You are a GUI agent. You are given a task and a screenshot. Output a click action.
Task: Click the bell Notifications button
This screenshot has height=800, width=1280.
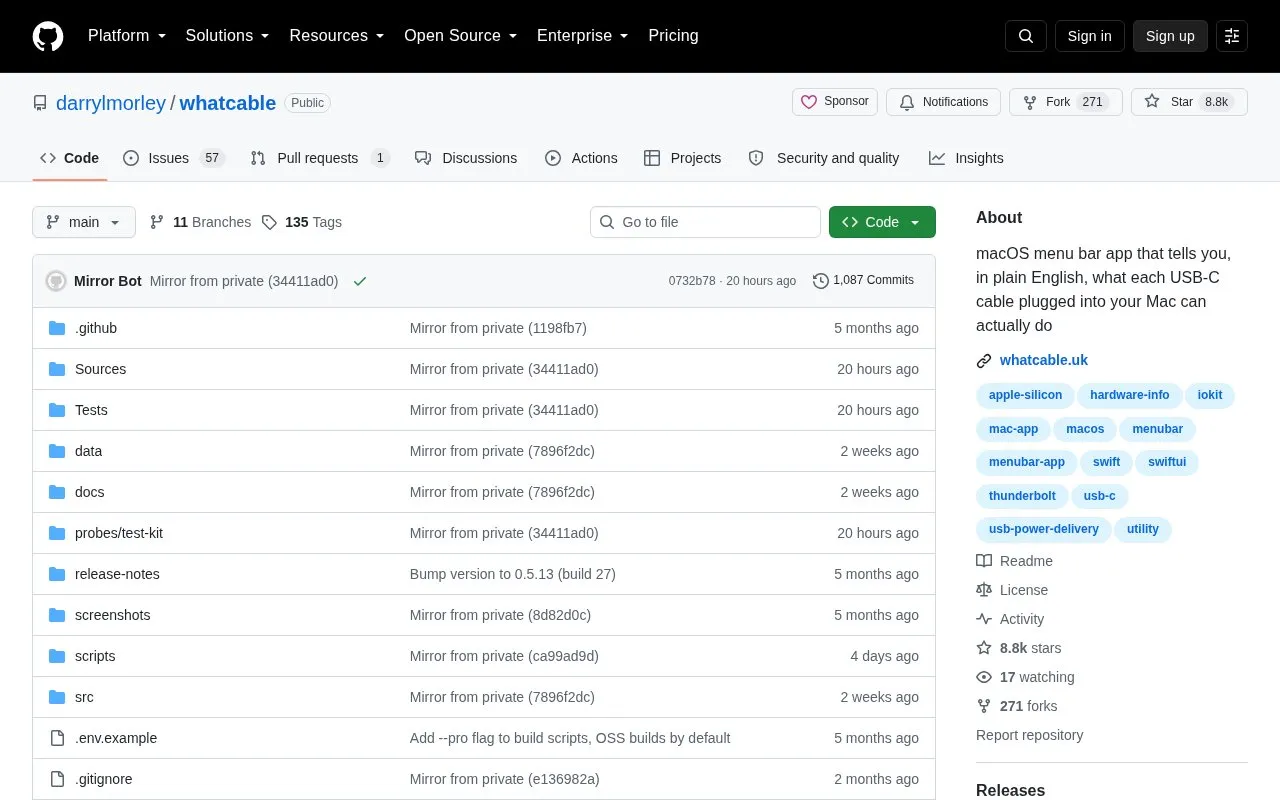tap(943, 102)
